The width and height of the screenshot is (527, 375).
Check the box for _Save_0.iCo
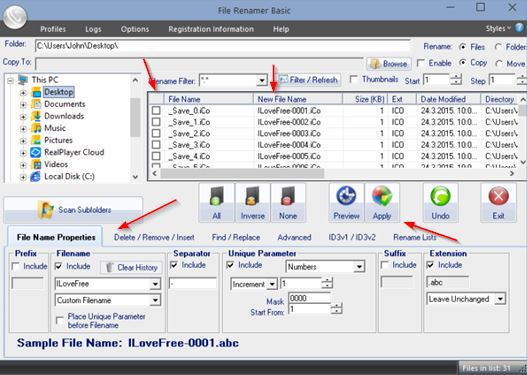[156, 111]
